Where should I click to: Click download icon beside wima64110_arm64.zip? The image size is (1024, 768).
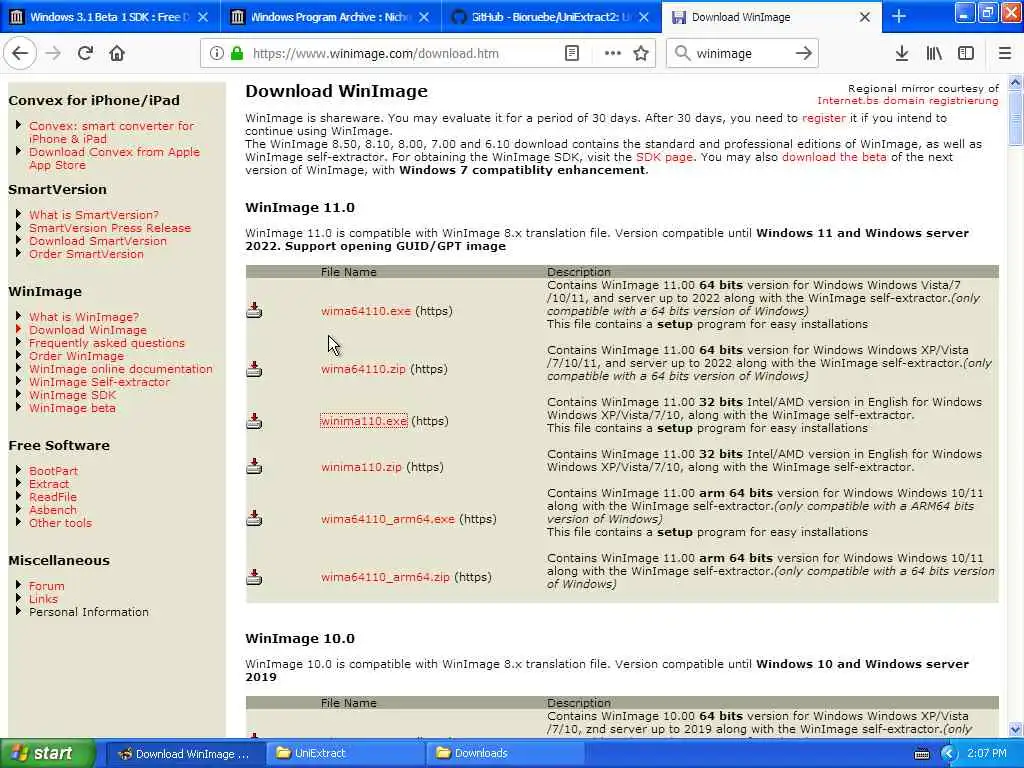(254, 577)
